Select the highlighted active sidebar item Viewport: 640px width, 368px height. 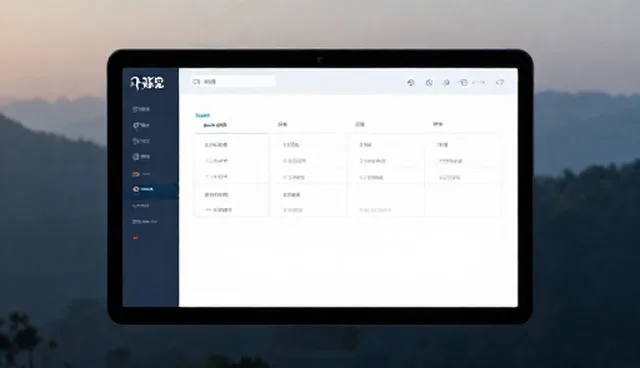(x=151, y=190)
